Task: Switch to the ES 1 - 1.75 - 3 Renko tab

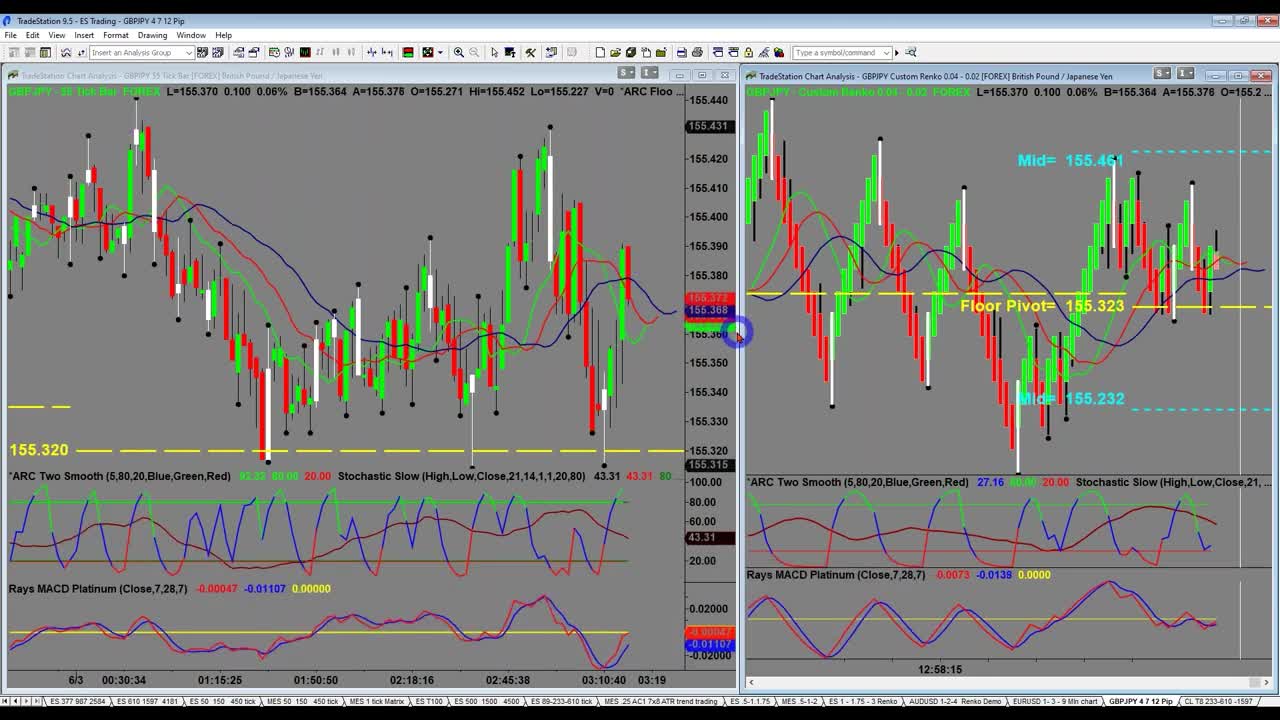Action: click(863, 701)
